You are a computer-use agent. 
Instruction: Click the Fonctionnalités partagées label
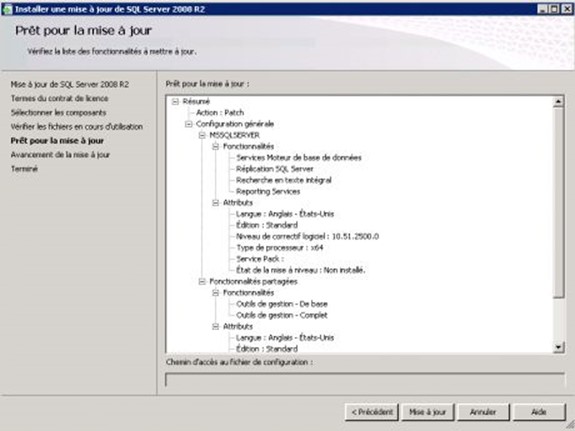[253, 282]
